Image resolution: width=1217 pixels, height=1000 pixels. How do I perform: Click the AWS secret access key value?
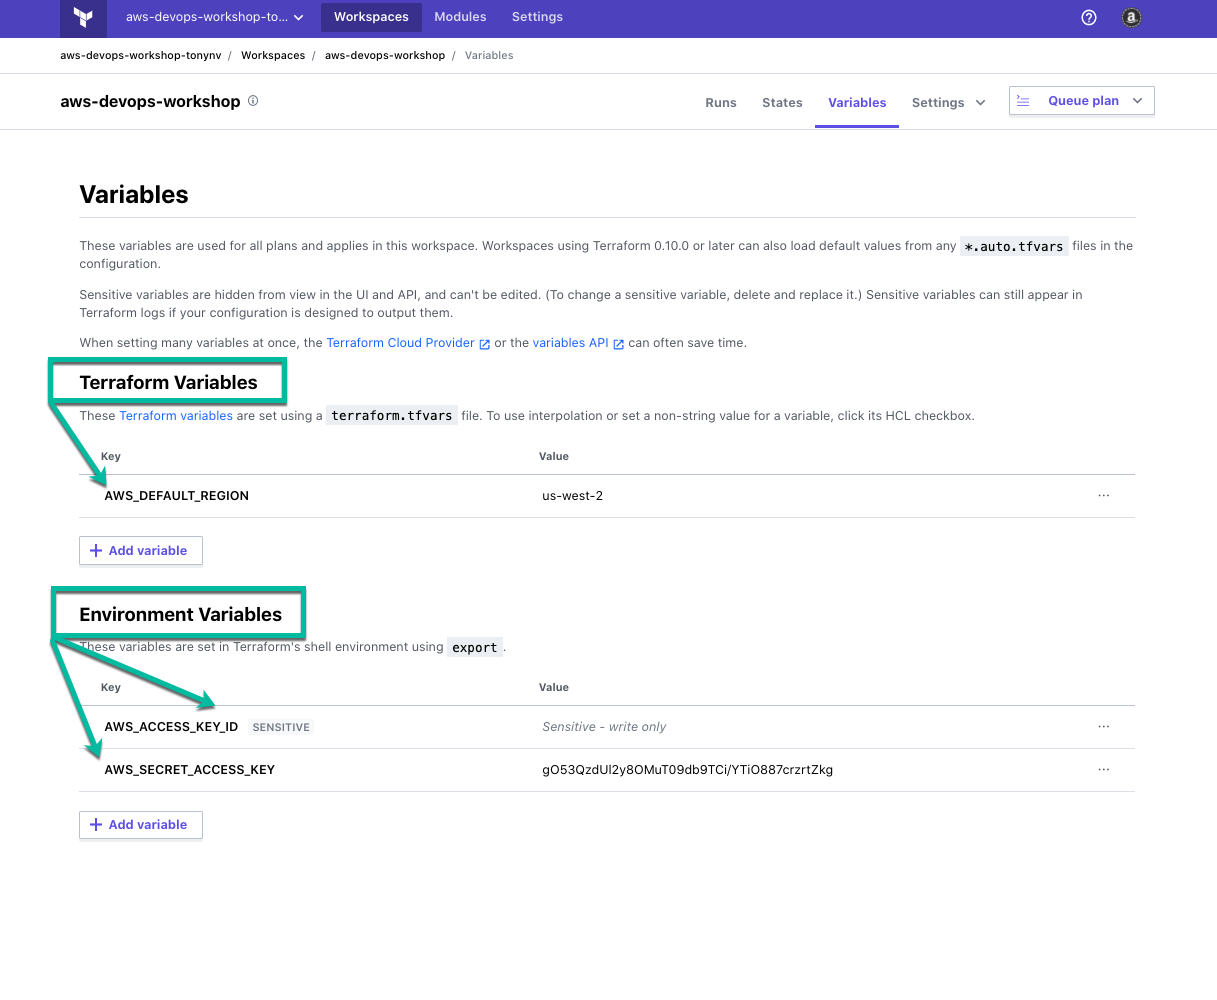(688, 770)
